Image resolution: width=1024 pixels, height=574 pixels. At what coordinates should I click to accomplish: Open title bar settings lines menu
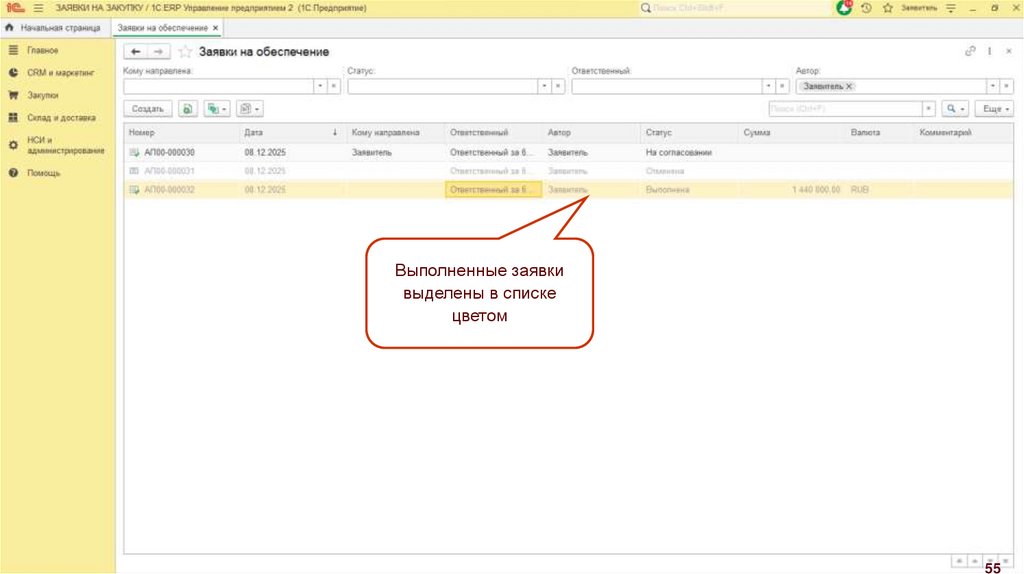click(x=951, y=8)
